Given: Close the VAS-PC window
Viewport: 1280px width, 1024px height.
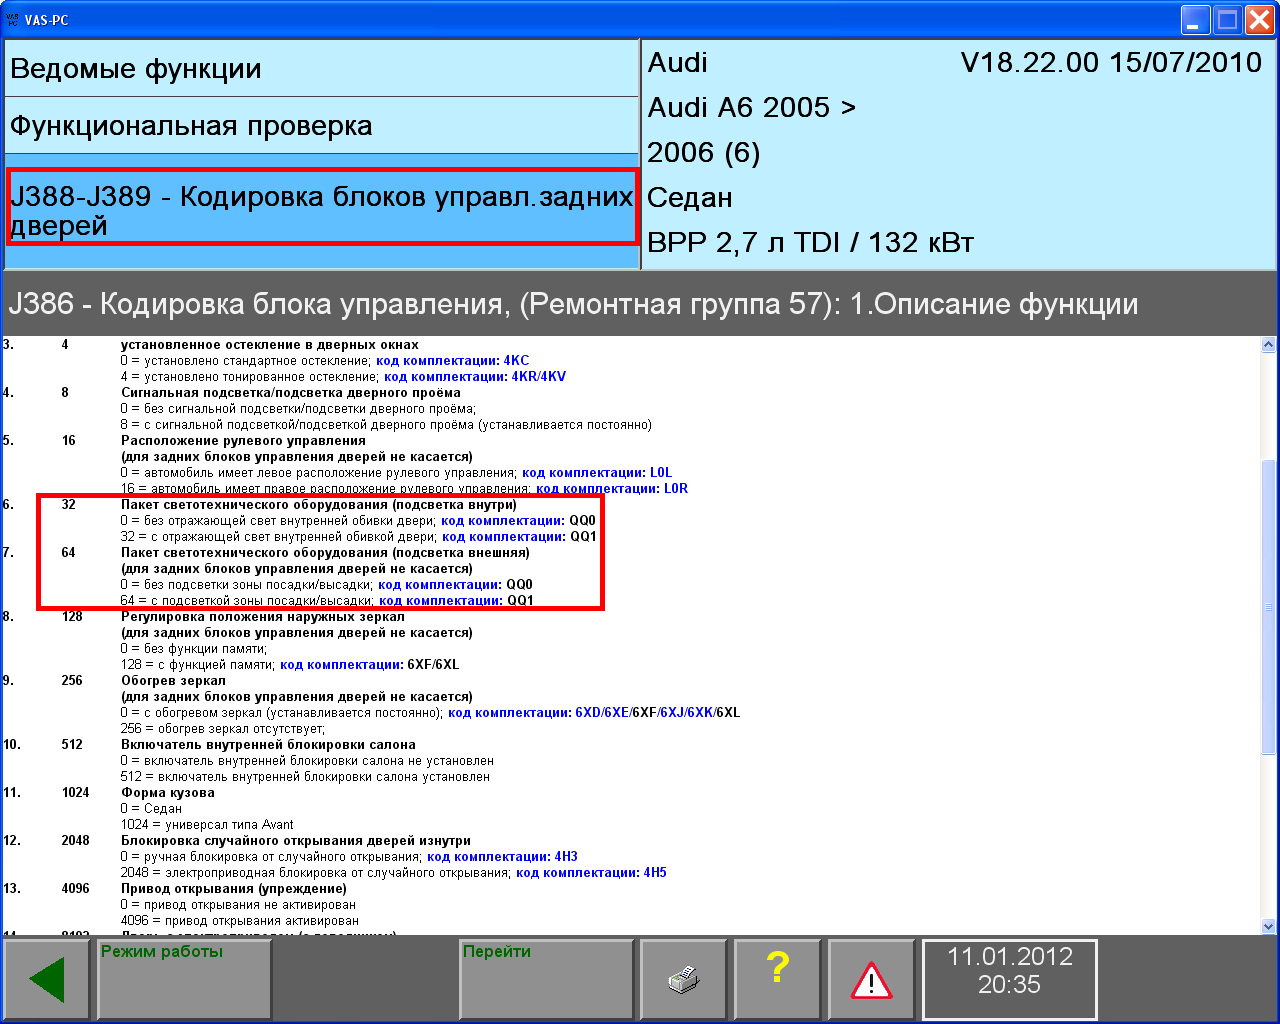Looking at the screenshot, I should click(x=1259, y=19).
